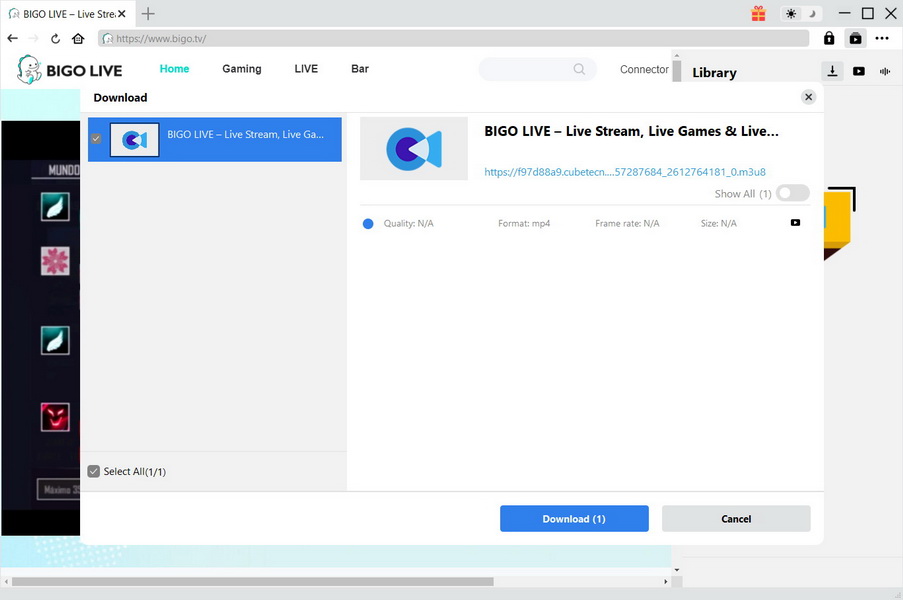This screenshot has height=600, width=903.
Task: Open the Bar tab
Action: pyautogui.click(x=360, y=69)
